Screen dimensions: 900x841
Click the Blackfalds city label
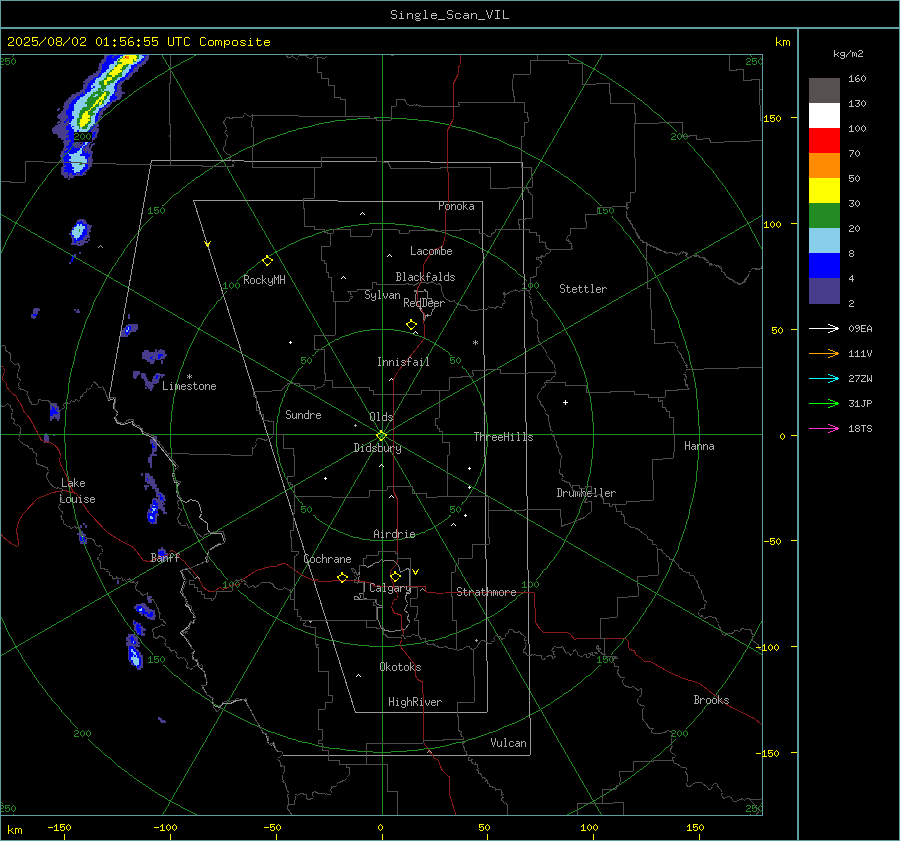coord(425,277)
